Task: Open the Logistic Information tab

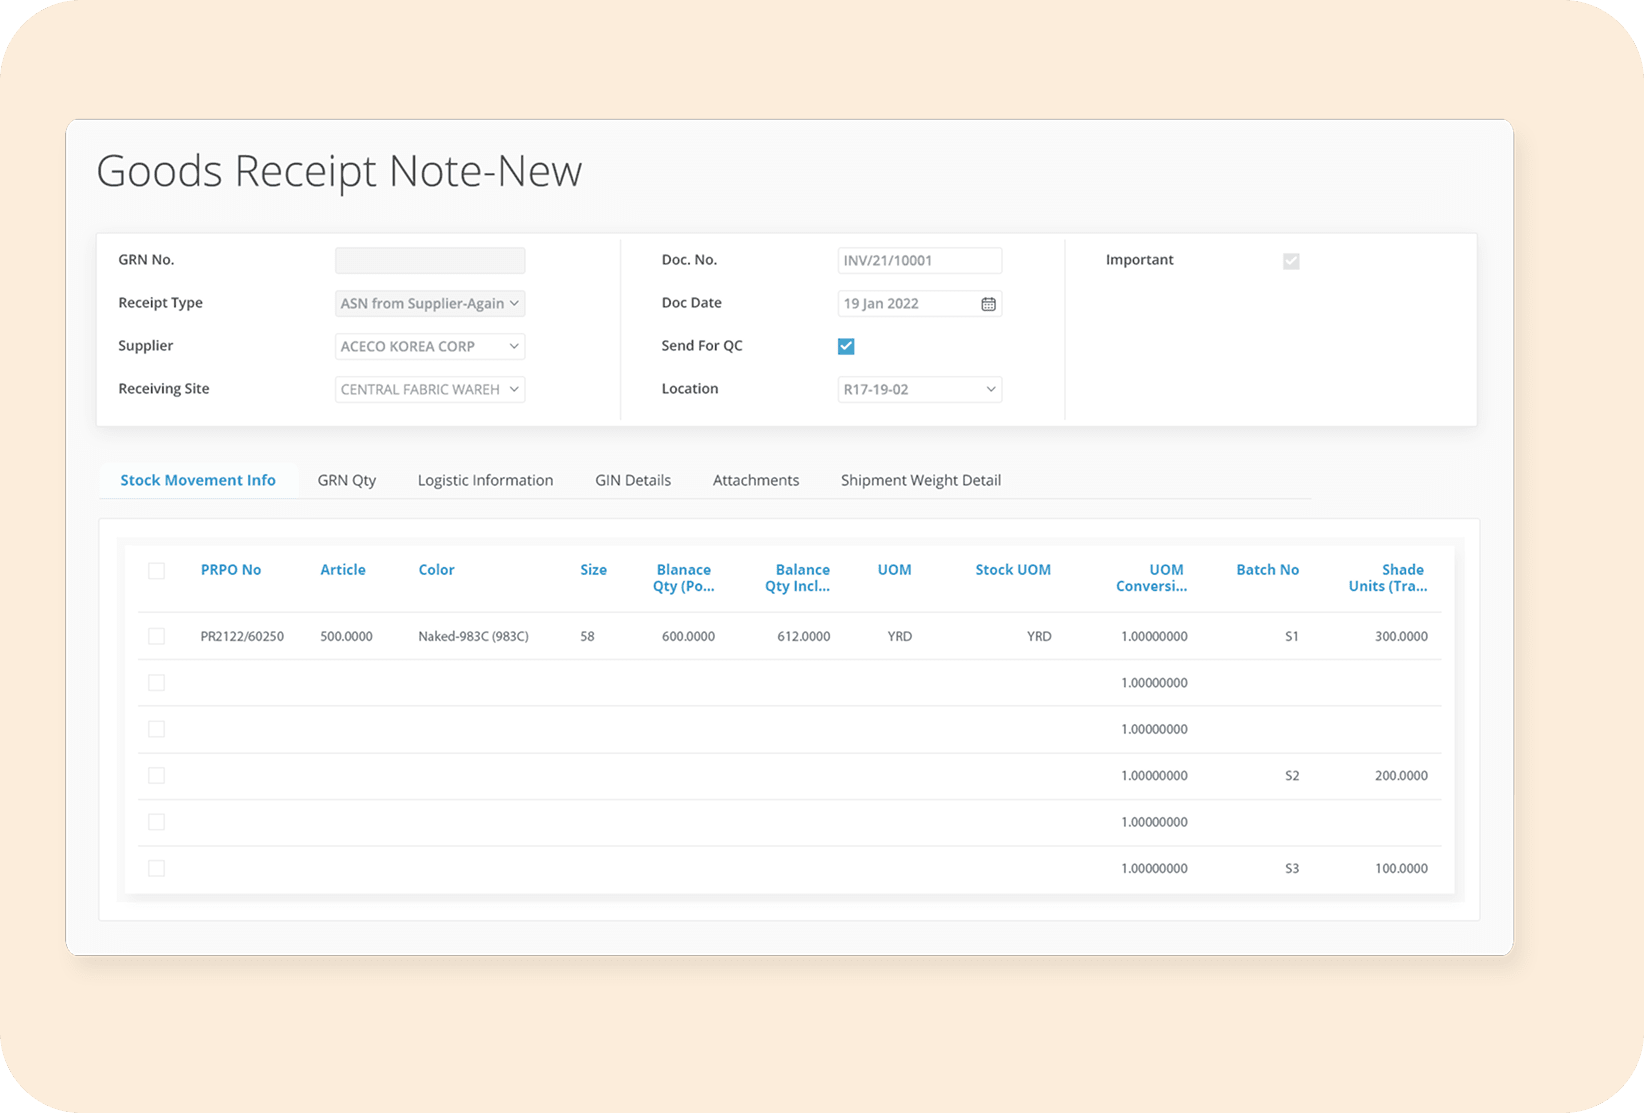Action: click(x=485, y=481)
